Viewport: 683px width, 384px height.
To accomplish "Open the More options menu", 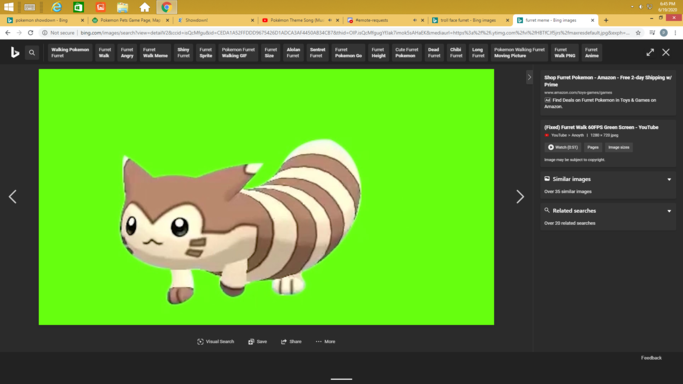I will point(325,342).
